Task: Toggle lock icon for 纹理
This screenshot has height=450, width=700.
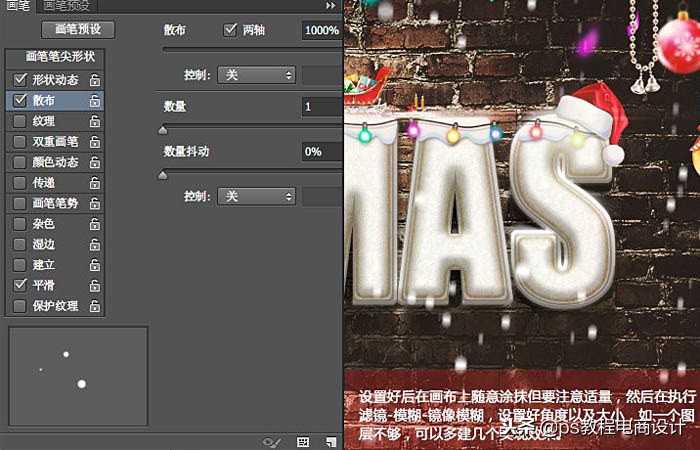Action: [95, 121]
